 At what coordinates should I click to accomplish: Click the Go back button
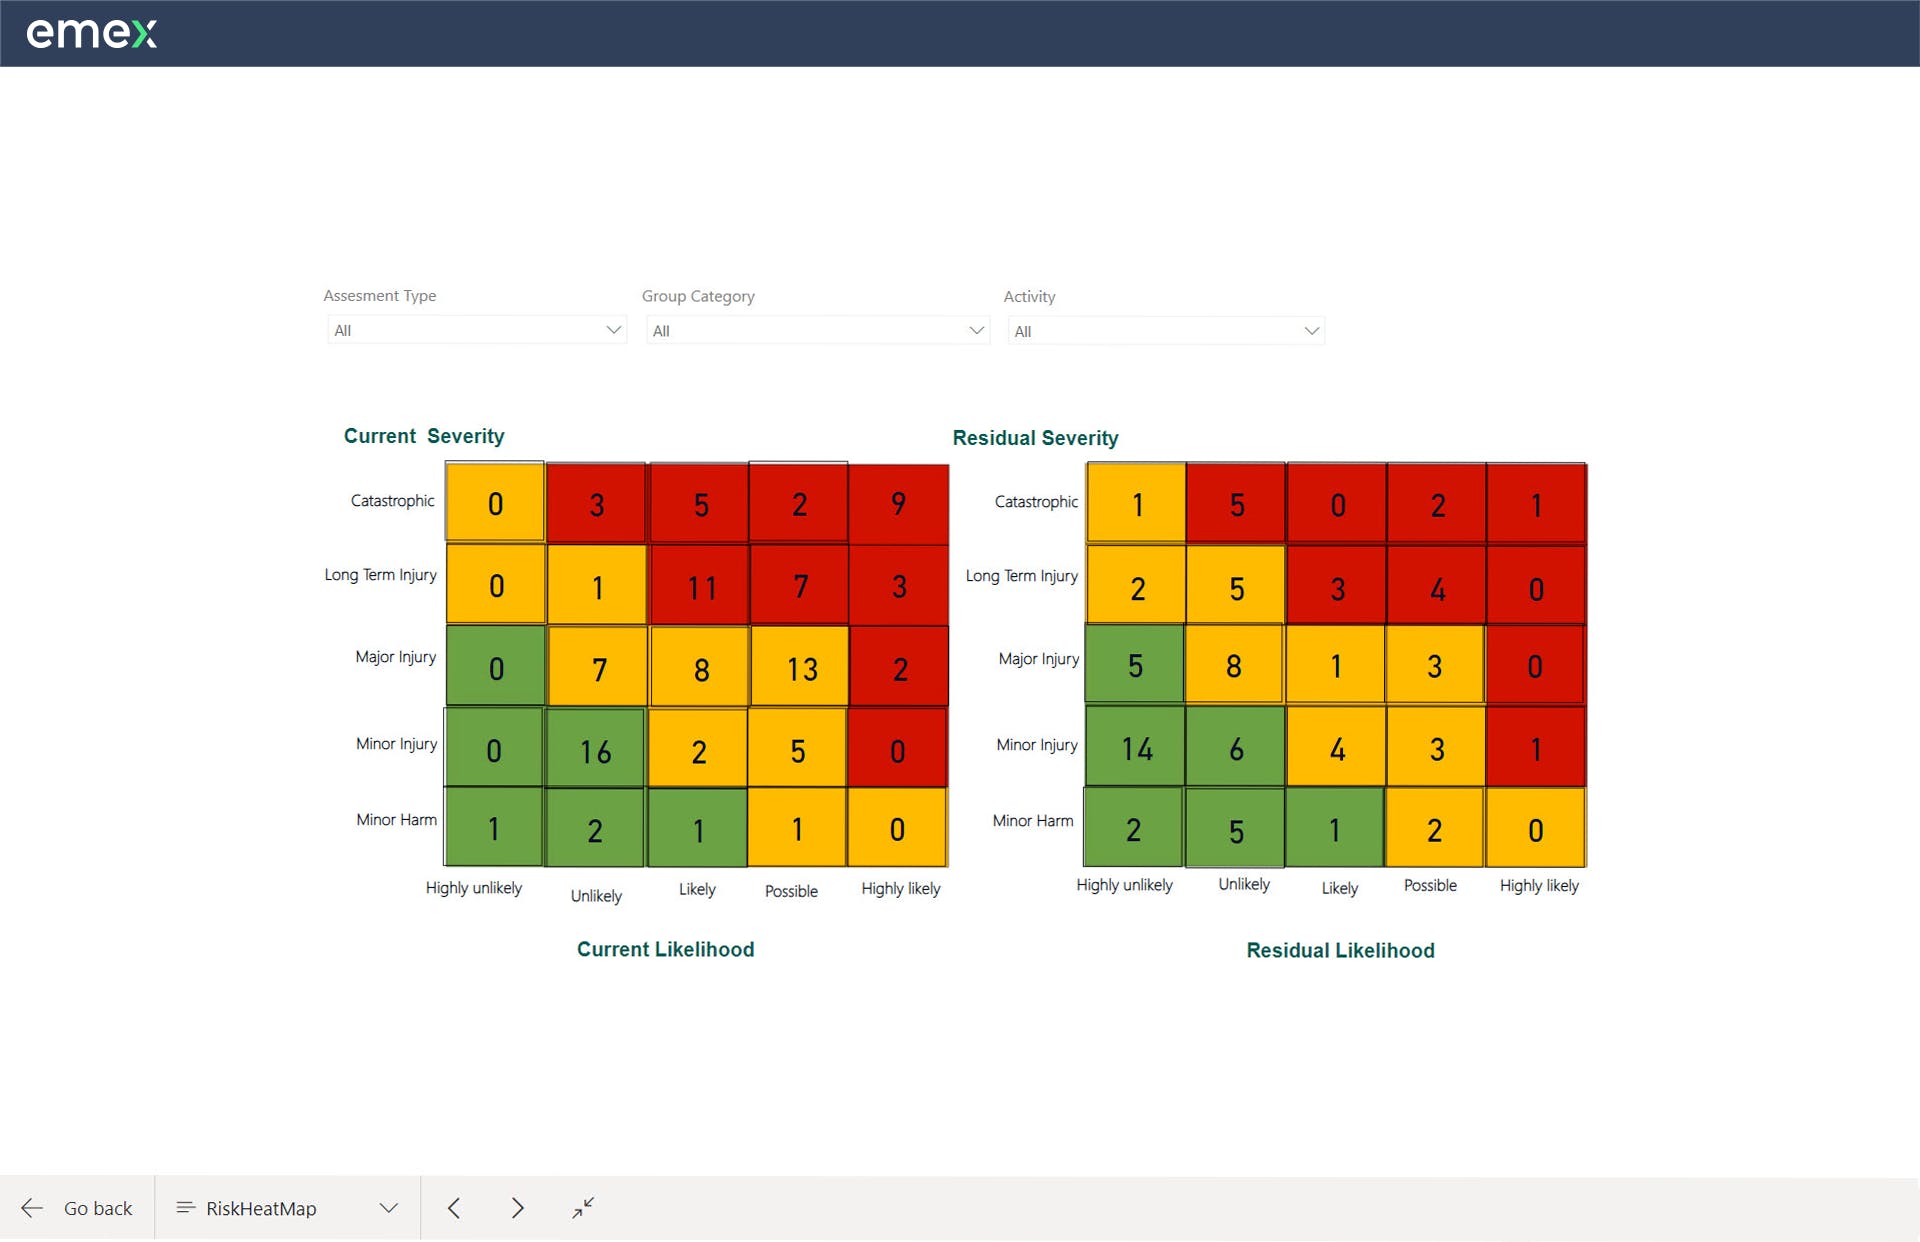pyautogui.click(x=97, y=1208)
